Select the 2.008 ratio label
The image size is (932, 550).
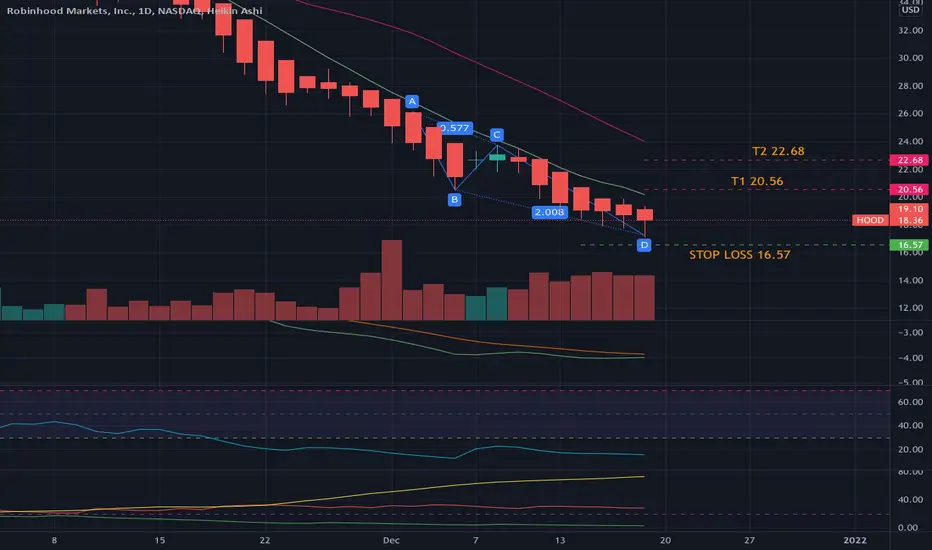pos(549,212)
